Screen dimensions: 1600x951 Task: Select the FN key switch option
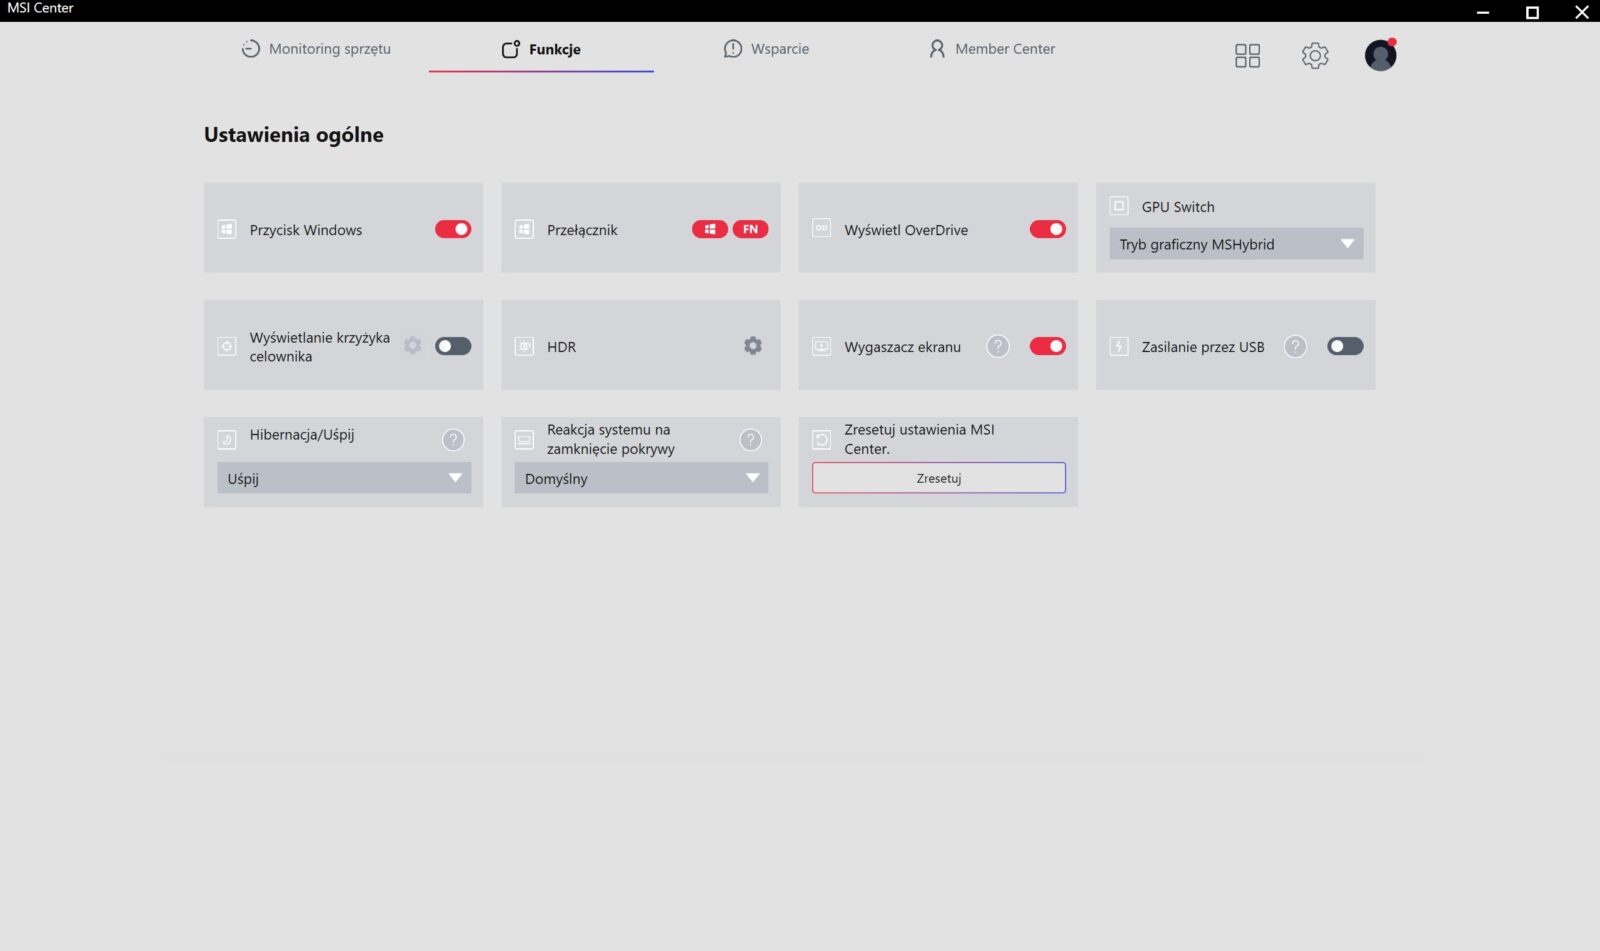tap(750, 229)
